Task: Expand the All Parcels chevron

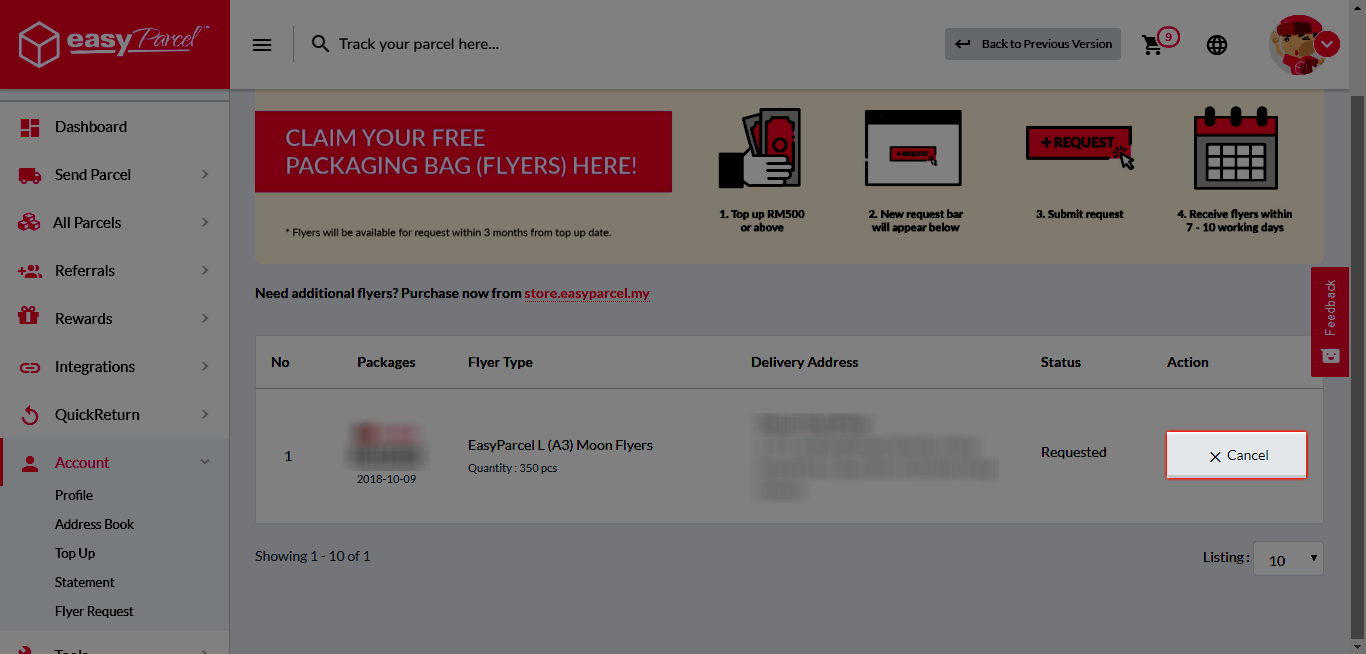Action: click(205, 222)
